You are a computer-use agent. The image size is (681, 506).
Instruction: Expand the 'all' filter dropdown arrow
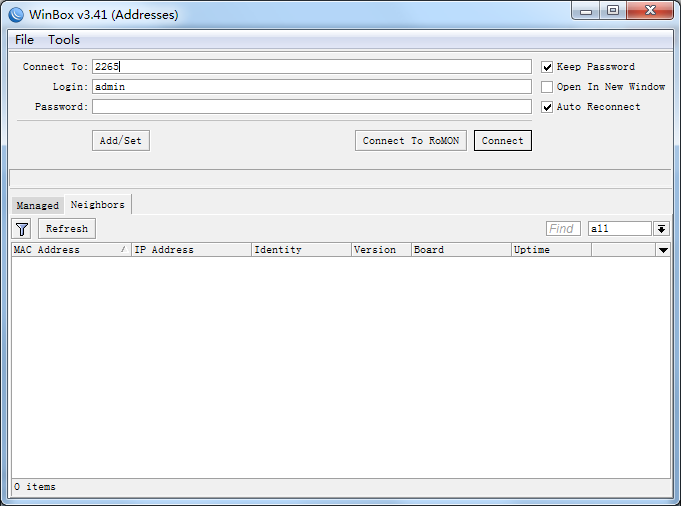(661, 229)
